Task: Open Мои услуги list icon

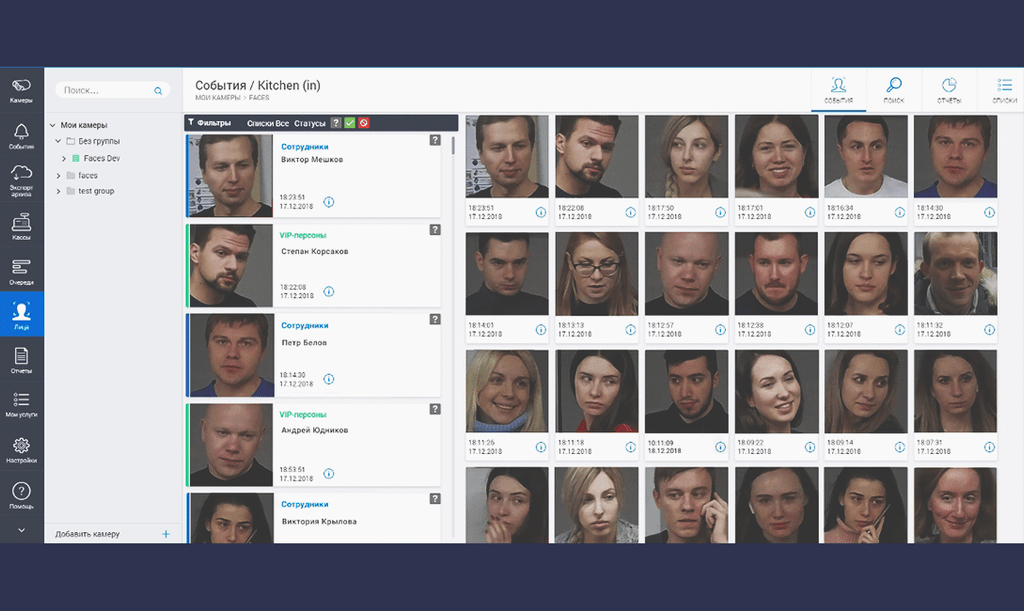Action: [x=22, y=403]
